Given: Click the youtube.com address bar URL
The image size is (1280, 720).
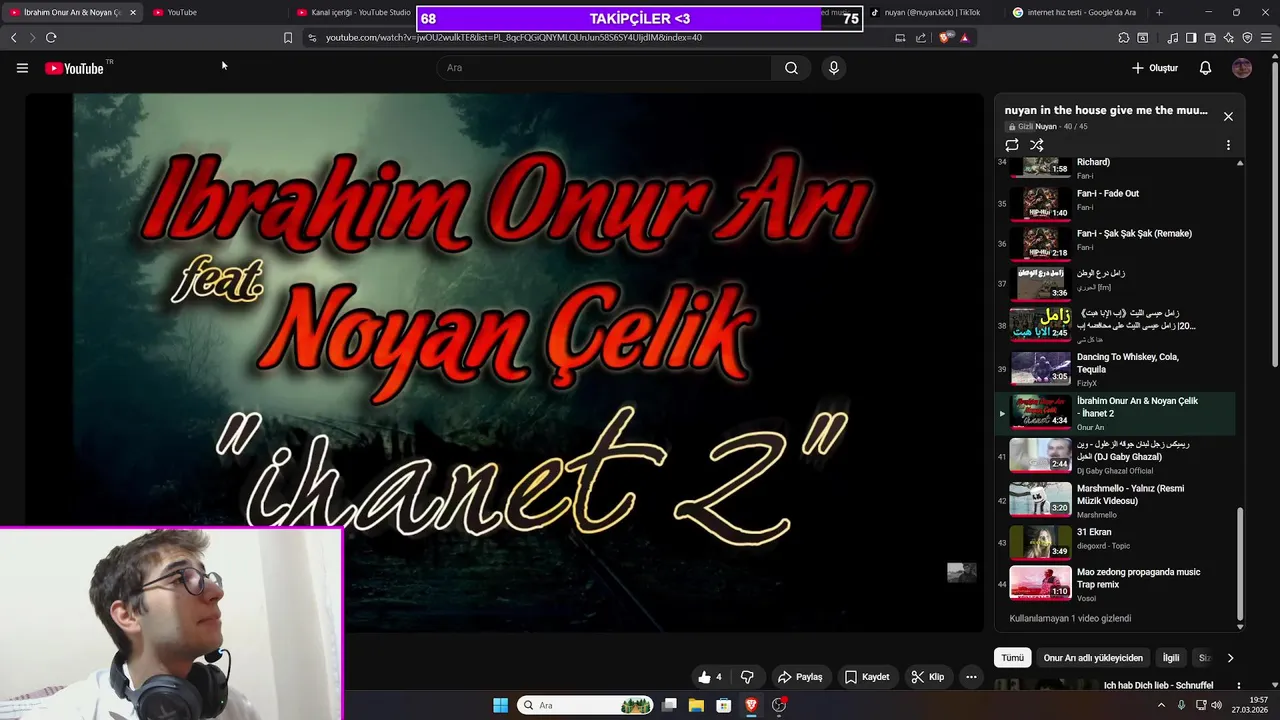Looking at the screenshot, I should pos(513,37).
